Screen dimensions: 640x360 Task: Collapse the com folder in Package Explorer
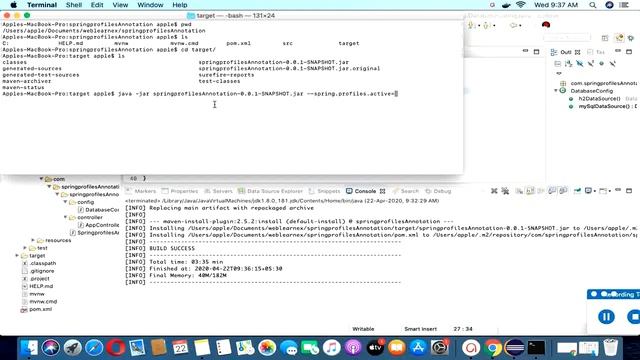[41, 179]
